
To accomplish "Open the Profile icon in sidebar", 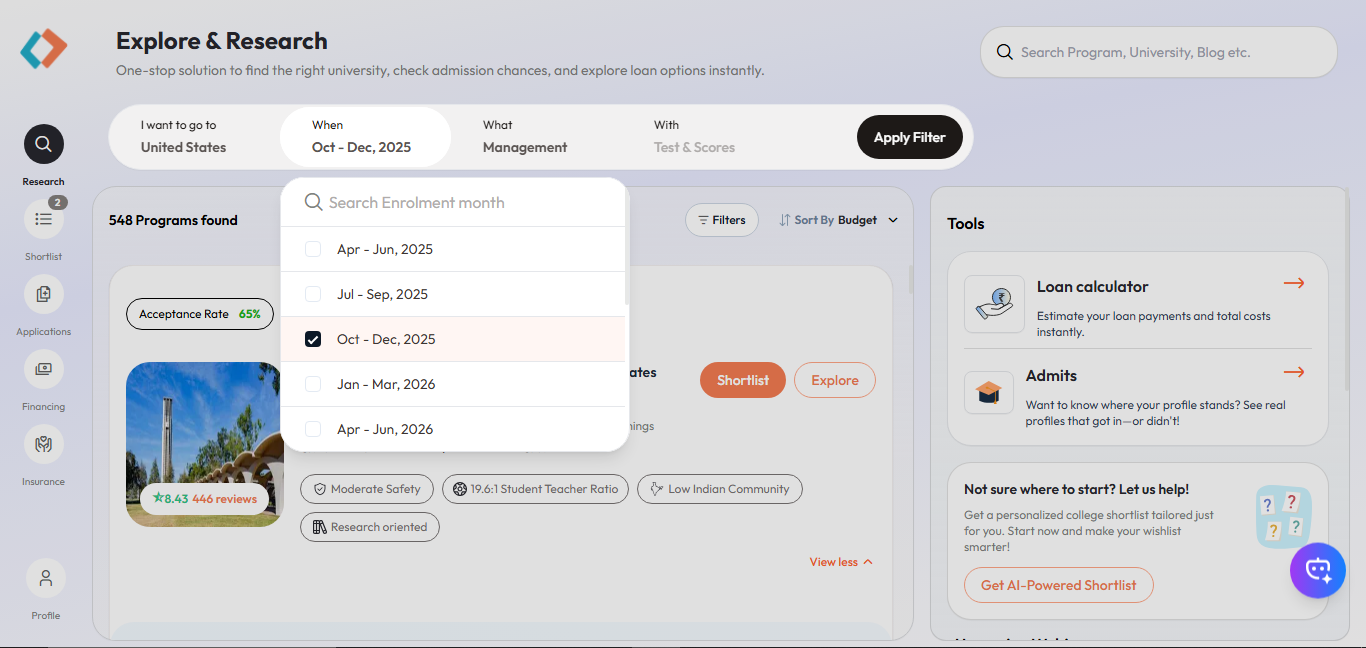I will click(x=46, y=578).
